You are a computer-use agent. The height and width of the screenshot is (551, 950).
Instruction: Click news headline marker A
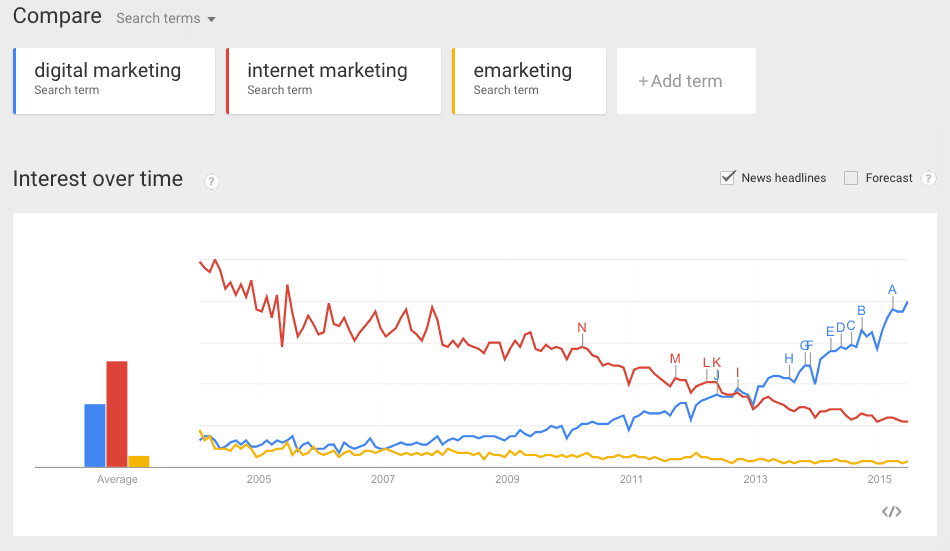(x=892, y=290)
